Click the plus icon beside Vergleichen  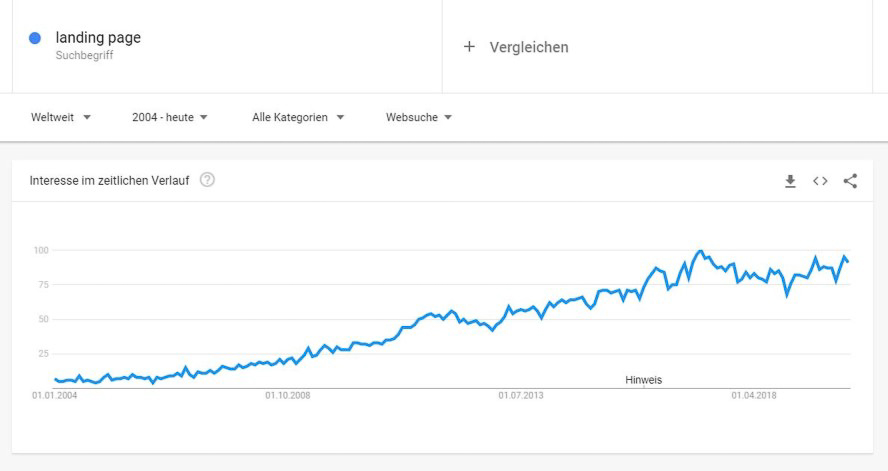[469, 46]
